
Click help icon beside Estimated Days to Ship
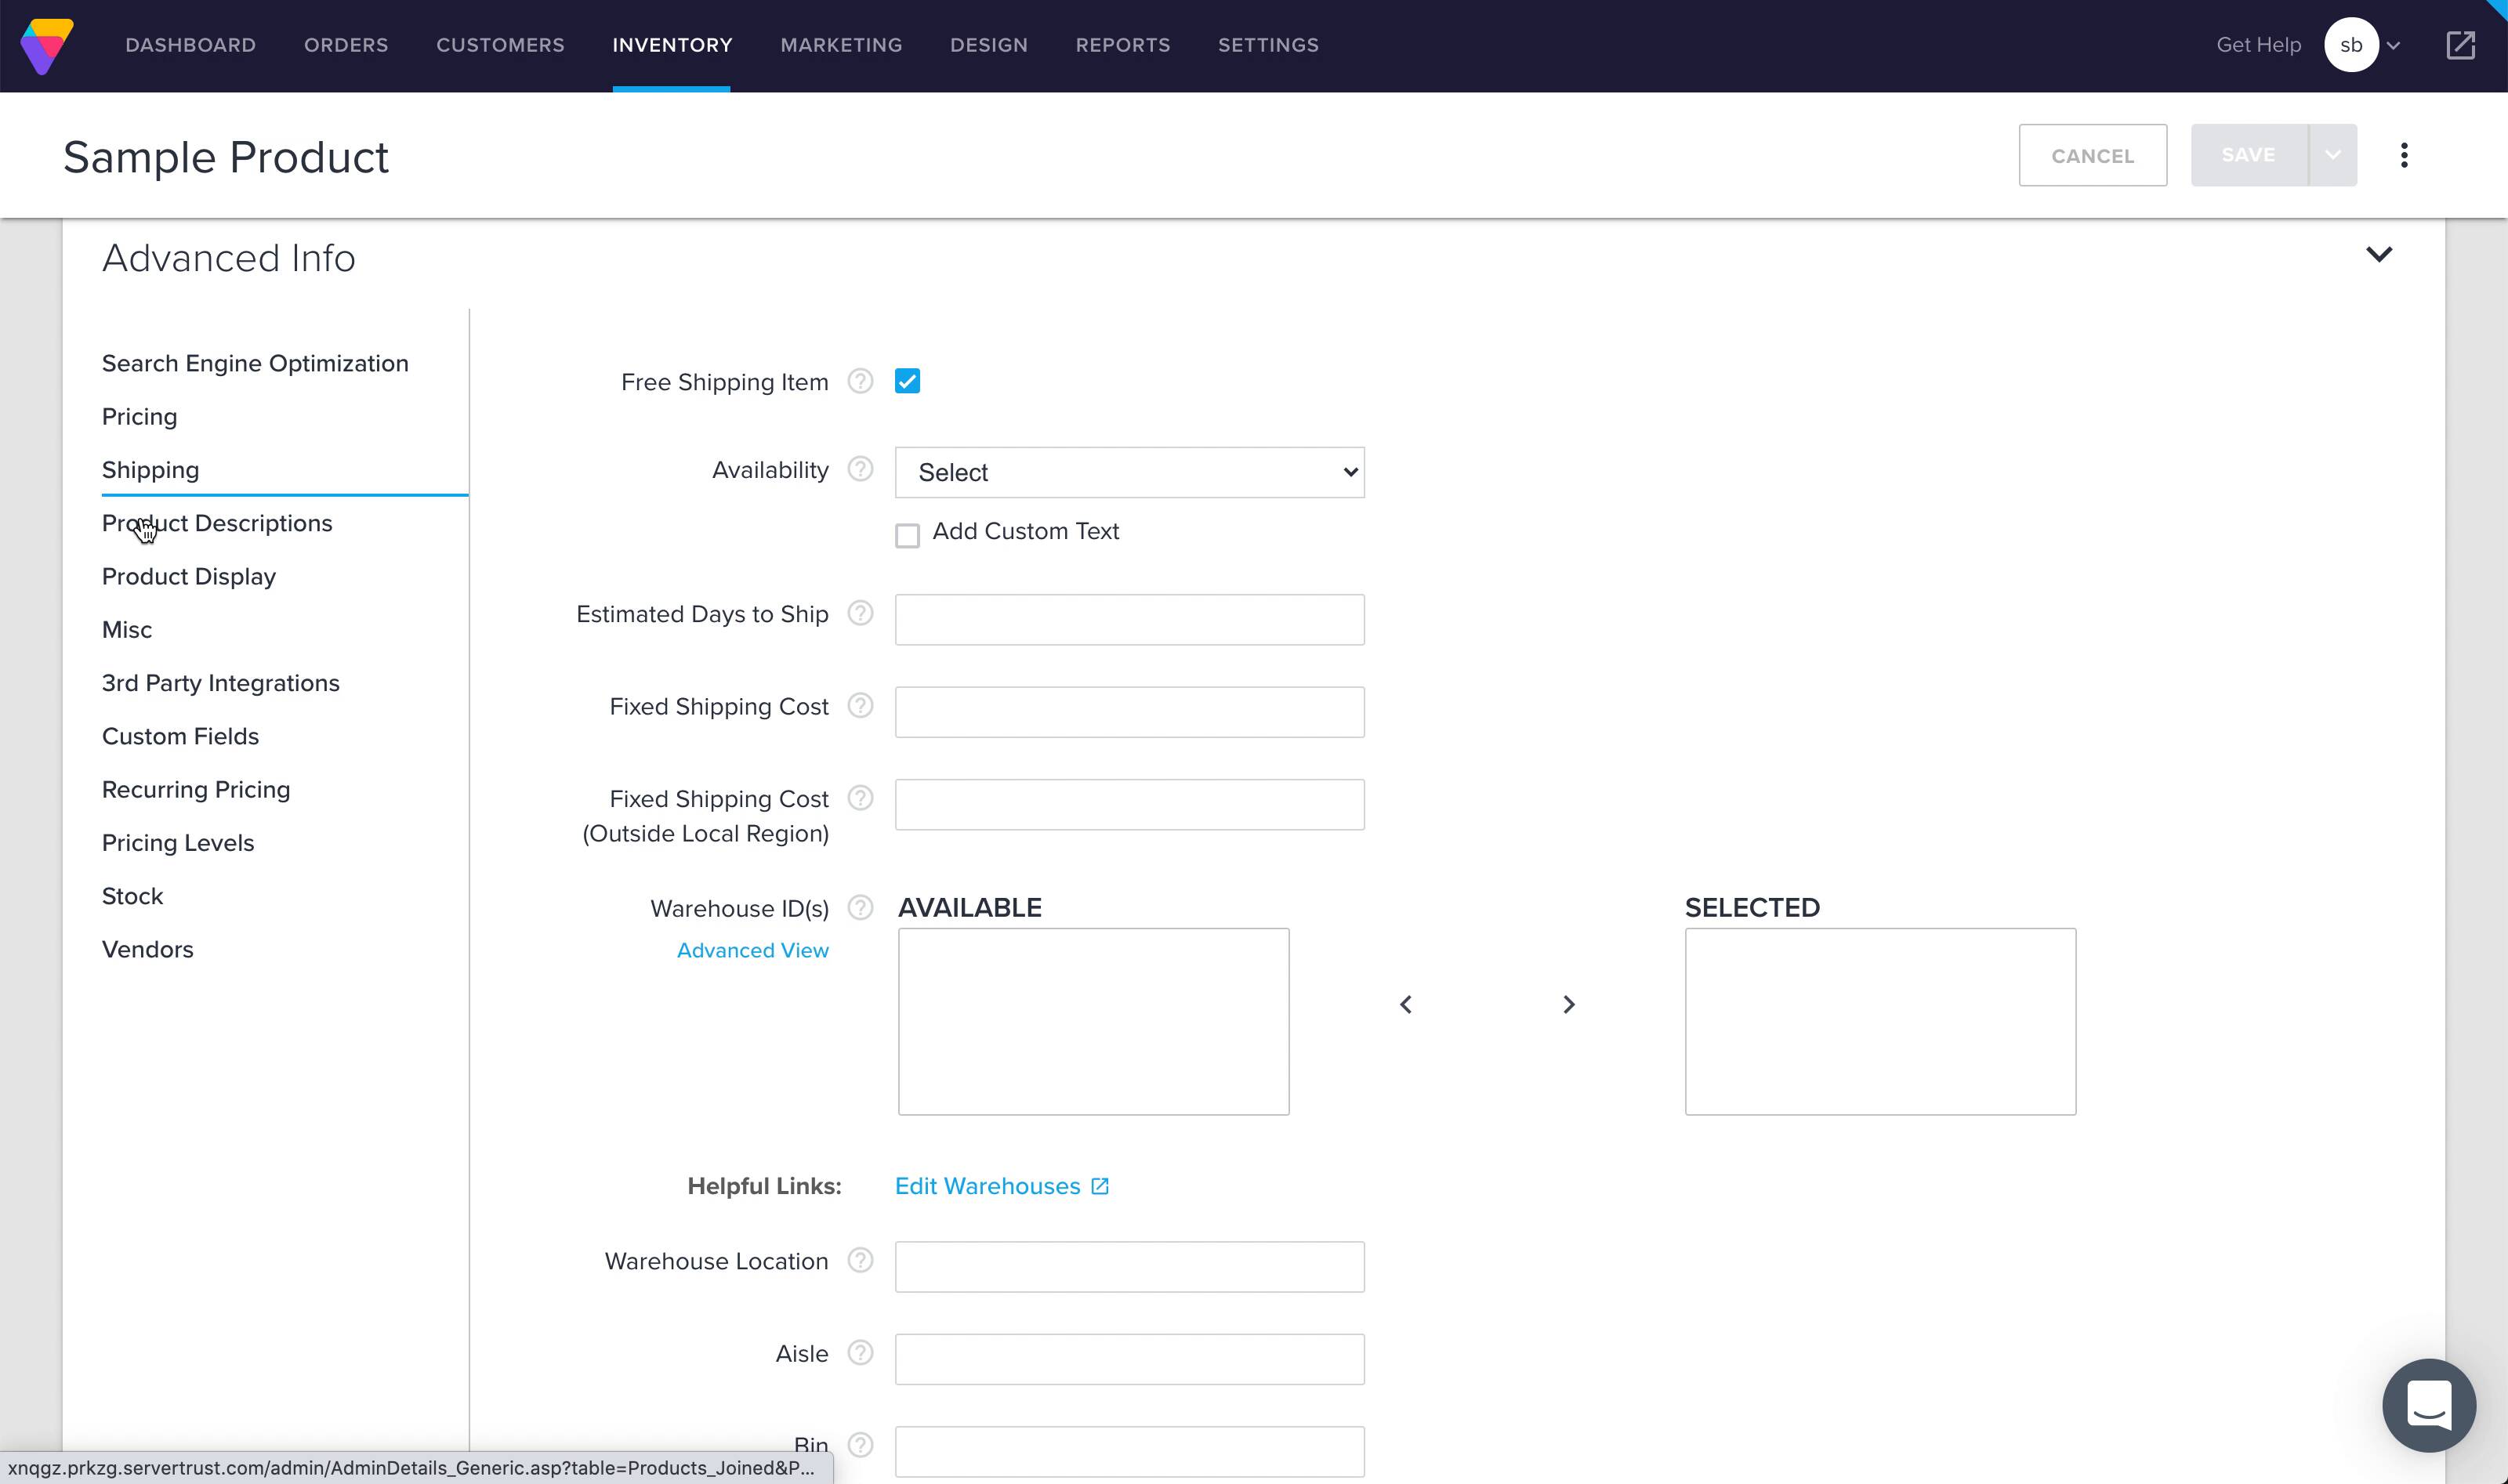[860, 613]
